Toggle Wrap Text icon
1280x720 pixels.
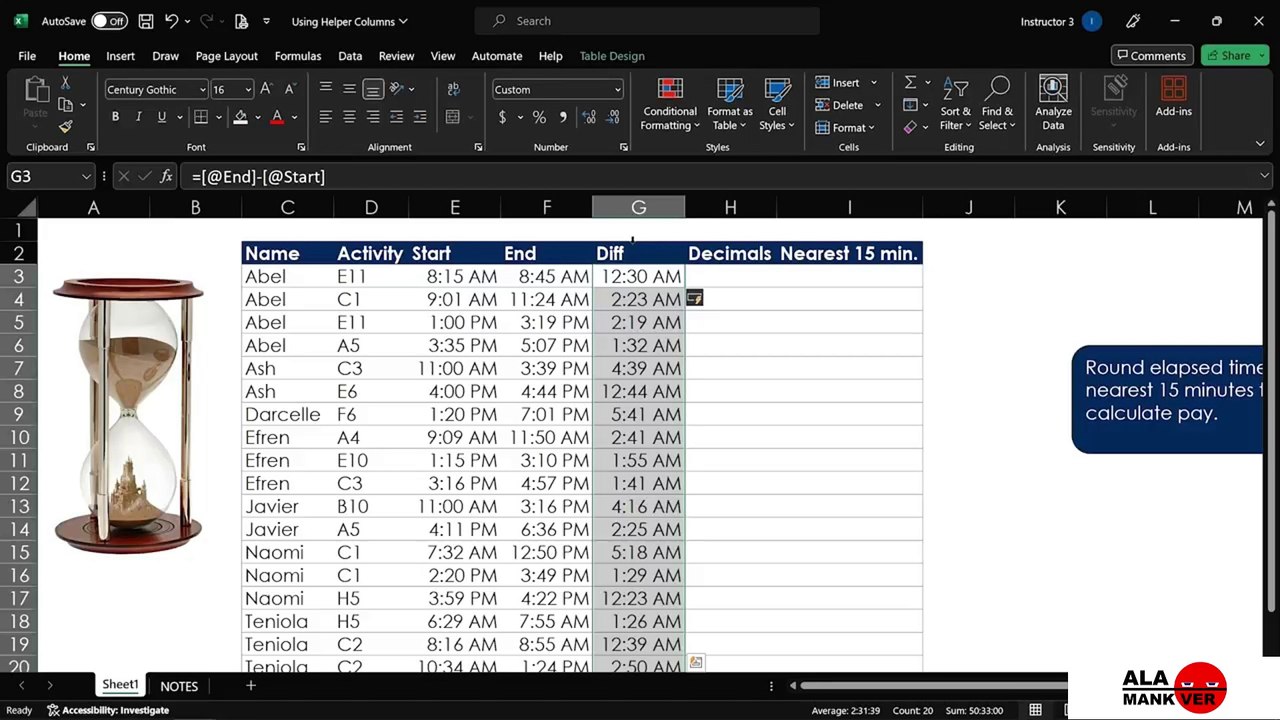[453, 89]
